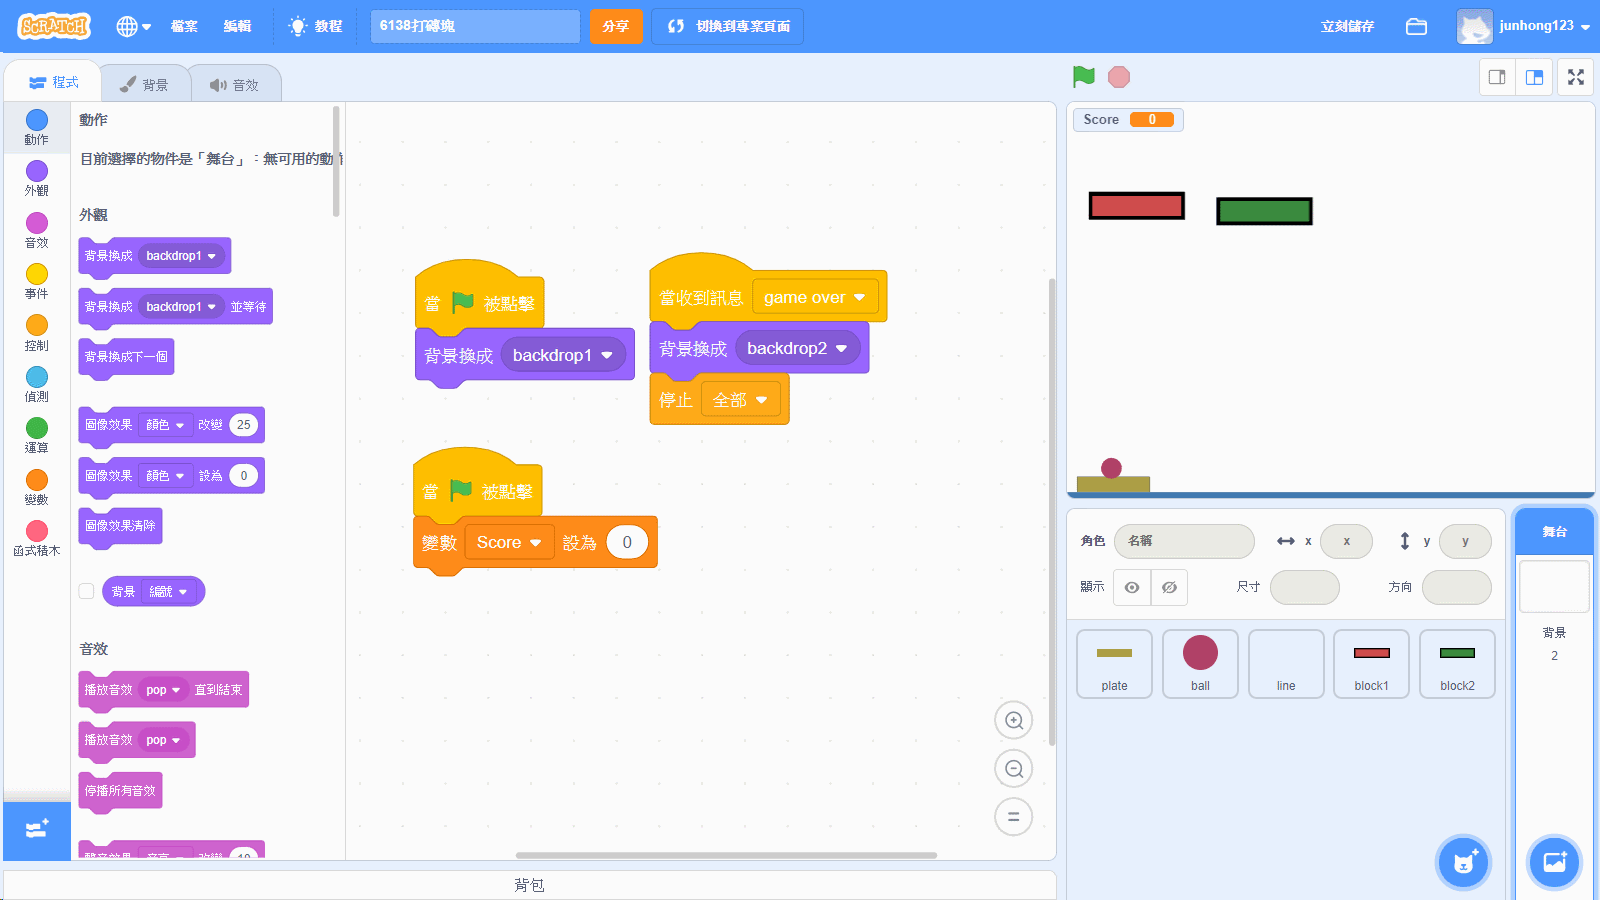Click the green flag to run the project
Viewport: 1600px width, 900px height.
coord(1083,77)
